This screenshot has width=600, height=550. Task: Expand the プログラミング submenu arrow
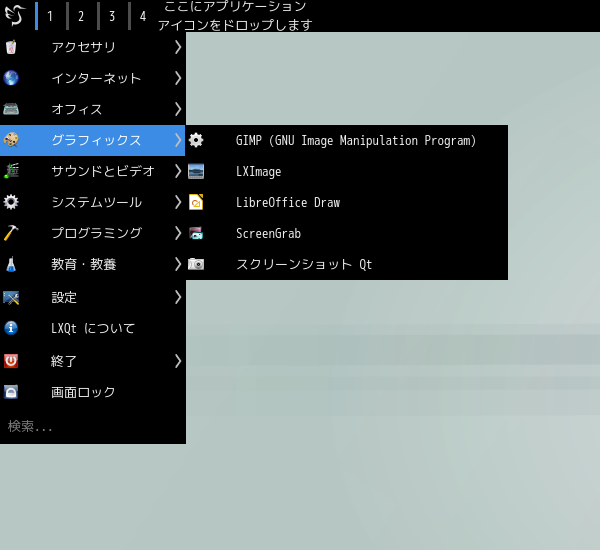tap(178, 233)
